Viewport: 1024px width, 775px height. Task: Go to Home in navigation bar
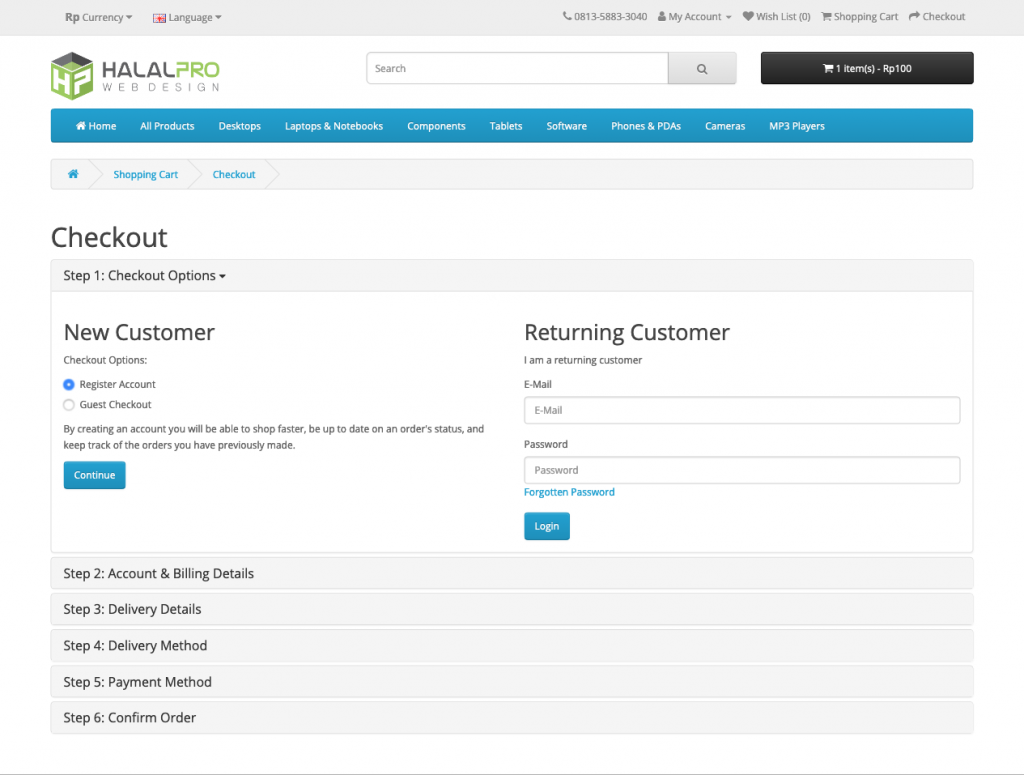96,126
